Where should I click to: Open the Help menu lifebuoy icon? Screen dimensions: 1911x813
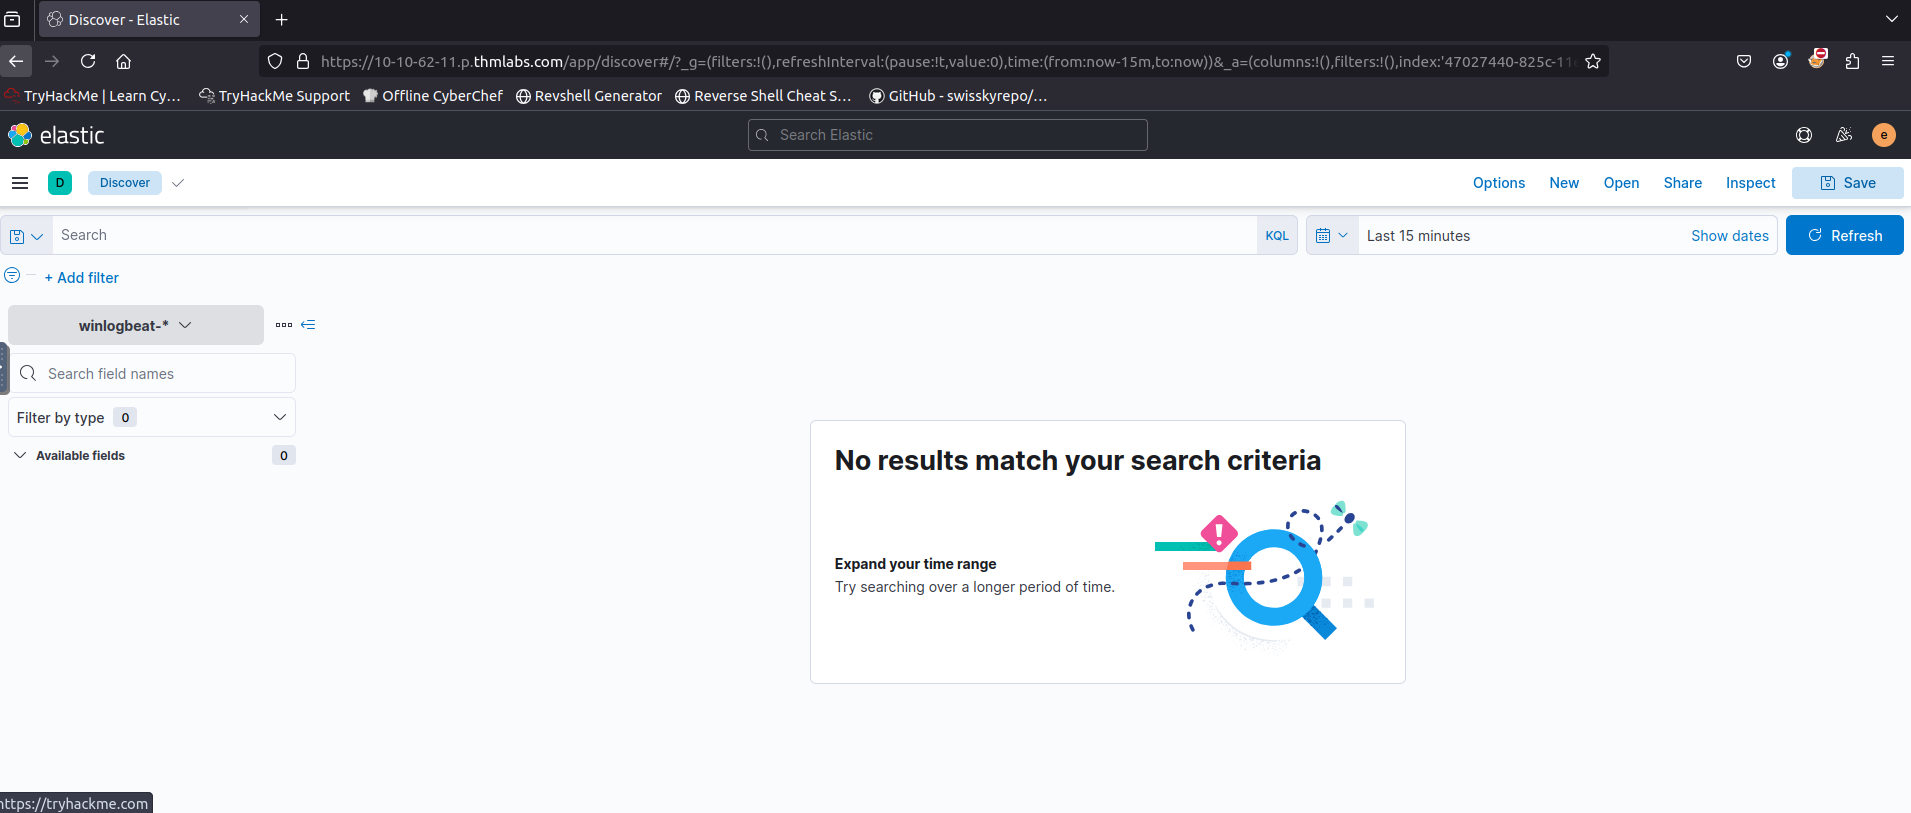pos(1803,135)
